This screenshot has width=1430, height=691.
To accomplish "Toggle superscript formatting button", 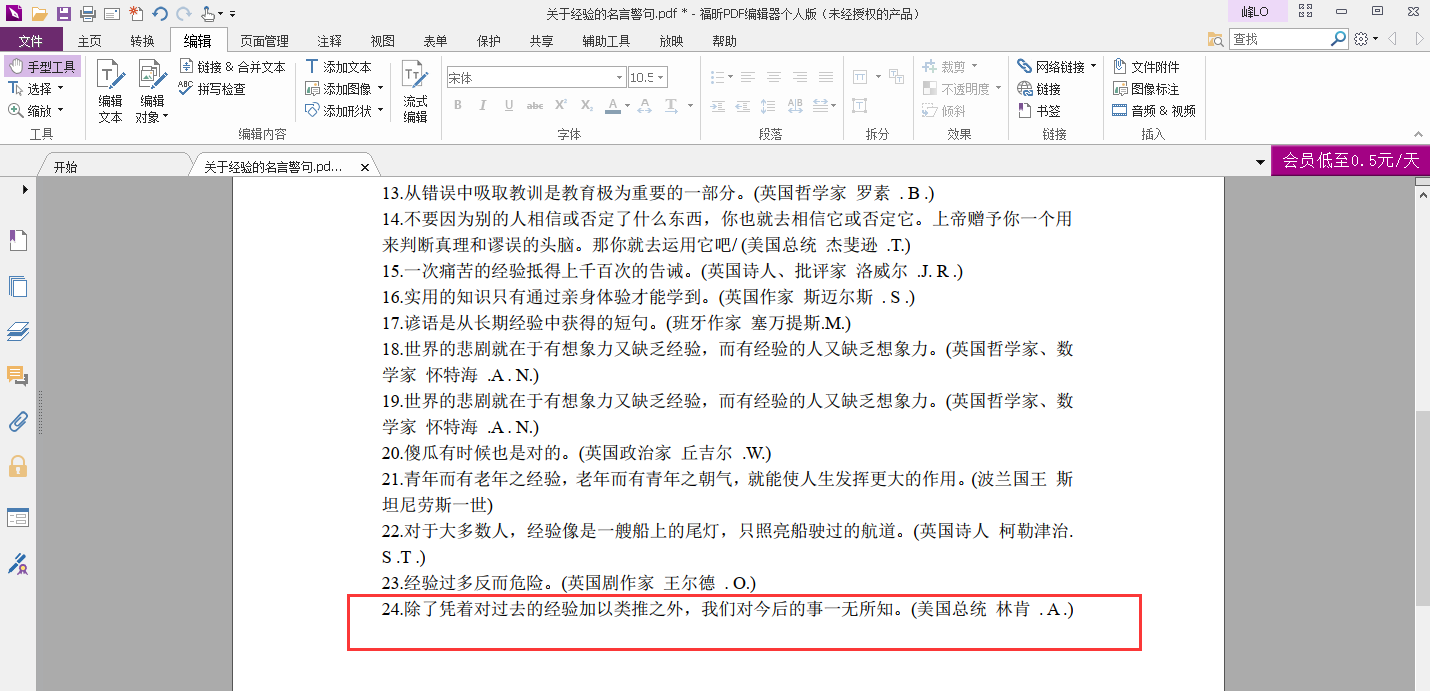I will click(x=561, y=105).
